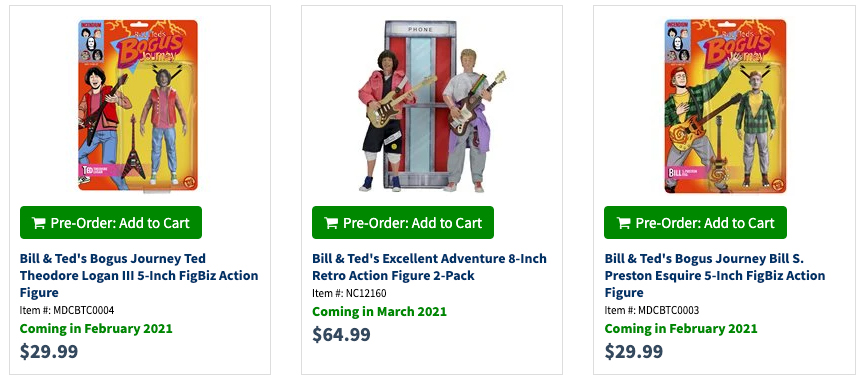Click the $64.99 price

point(341,334)
